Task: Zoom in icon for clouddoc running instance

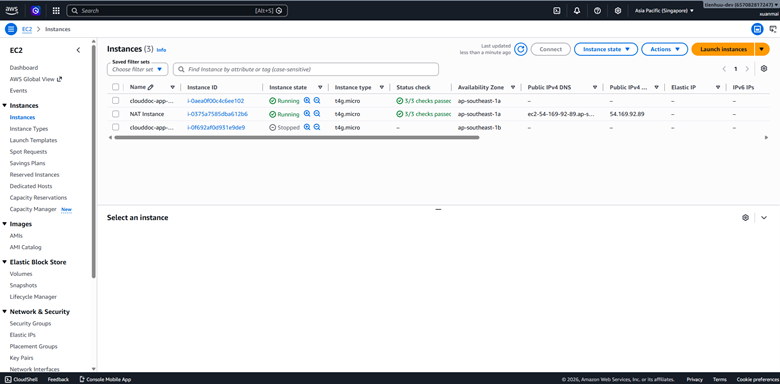Action: [x=307, y=100]
